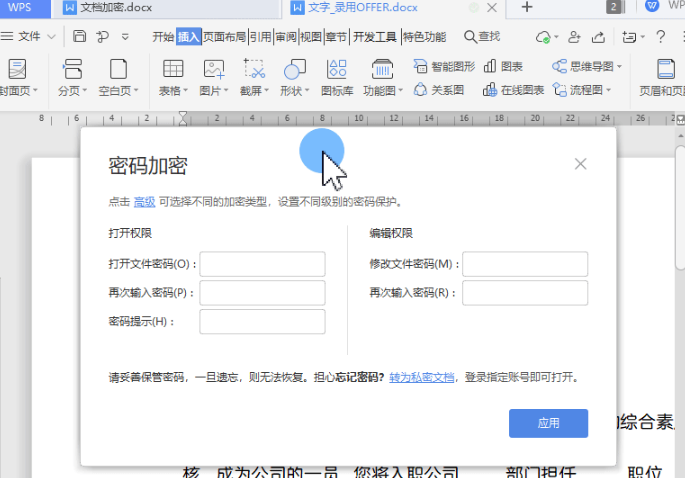Close the 密码加密 dialog
The image size is (685, 478).
[x=580, y=164]
